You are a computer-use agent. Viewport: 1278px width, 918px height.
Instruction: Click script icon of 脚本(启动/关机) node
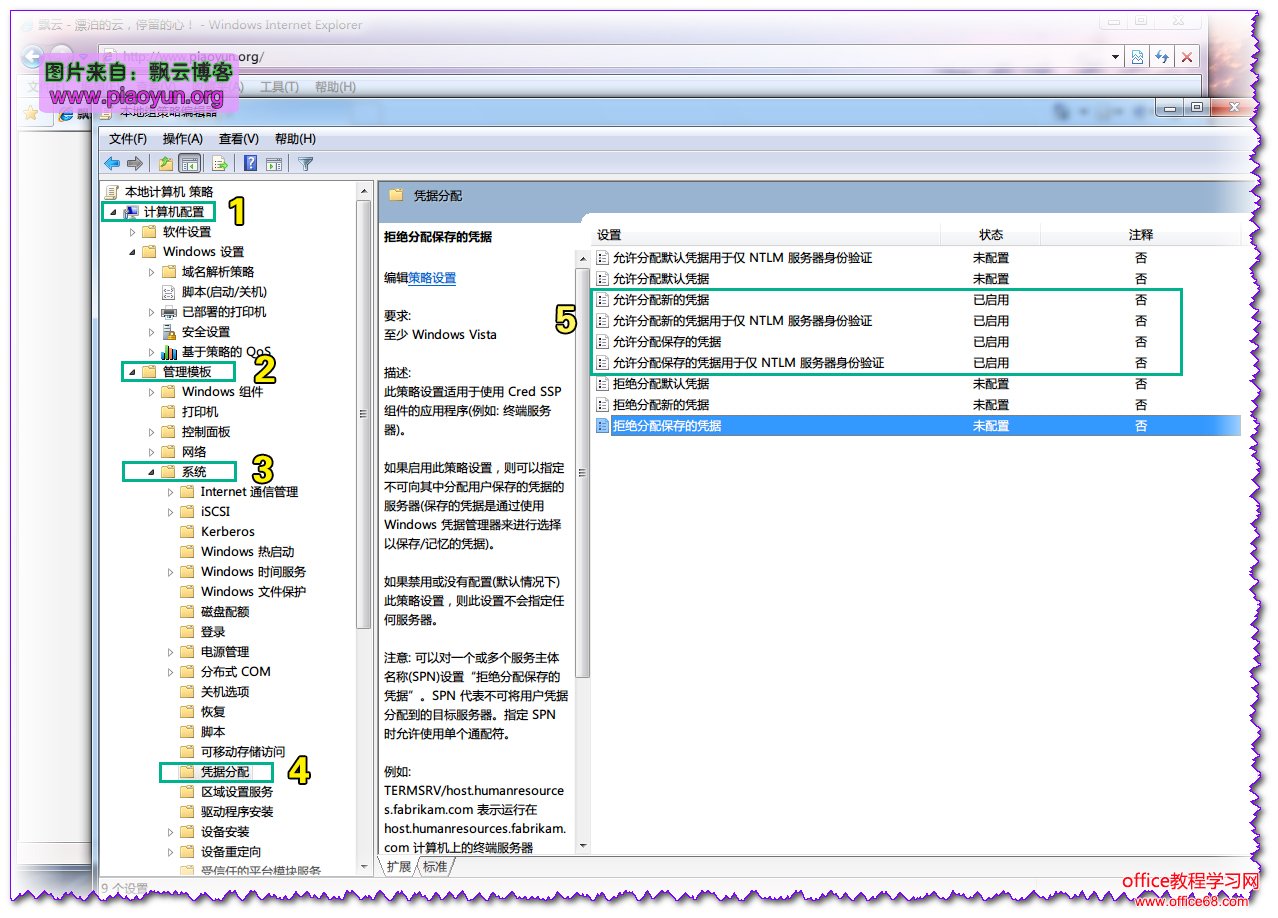coord(168,292)
